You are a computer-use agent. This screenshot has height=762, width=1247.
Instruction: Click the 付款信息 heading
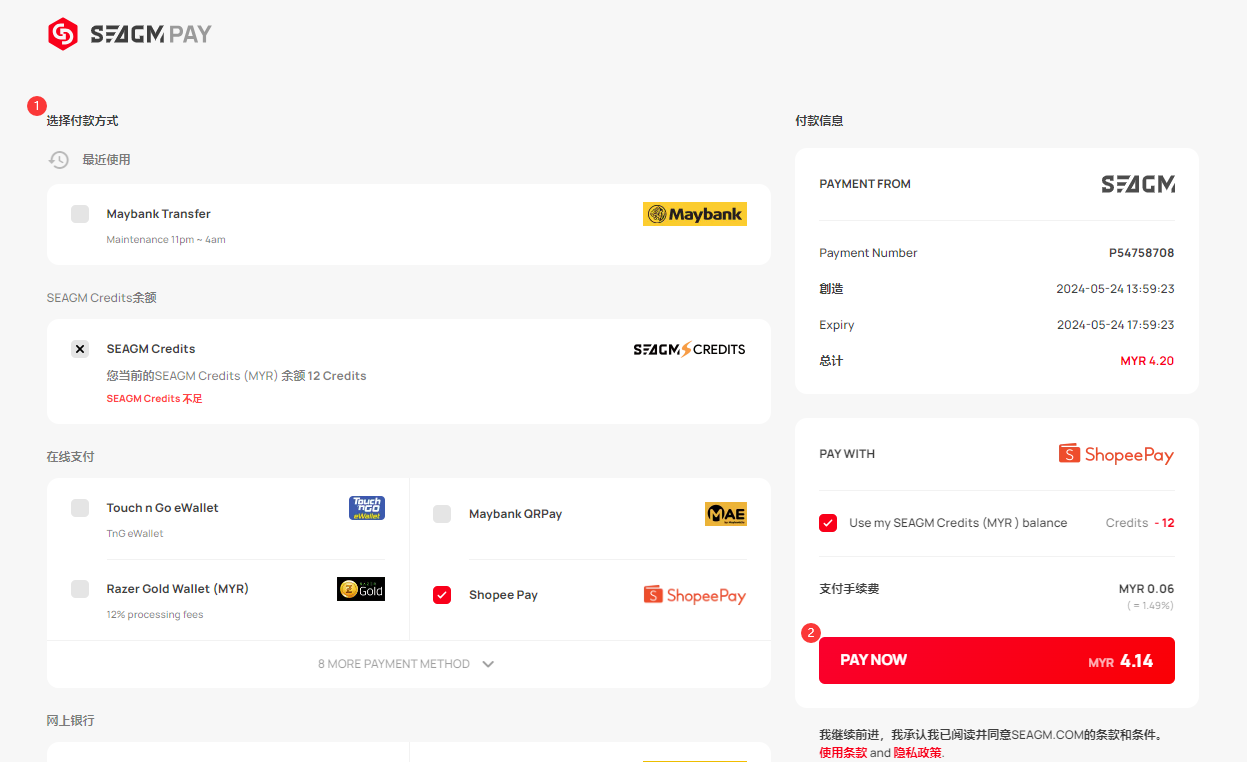(819, 121)
